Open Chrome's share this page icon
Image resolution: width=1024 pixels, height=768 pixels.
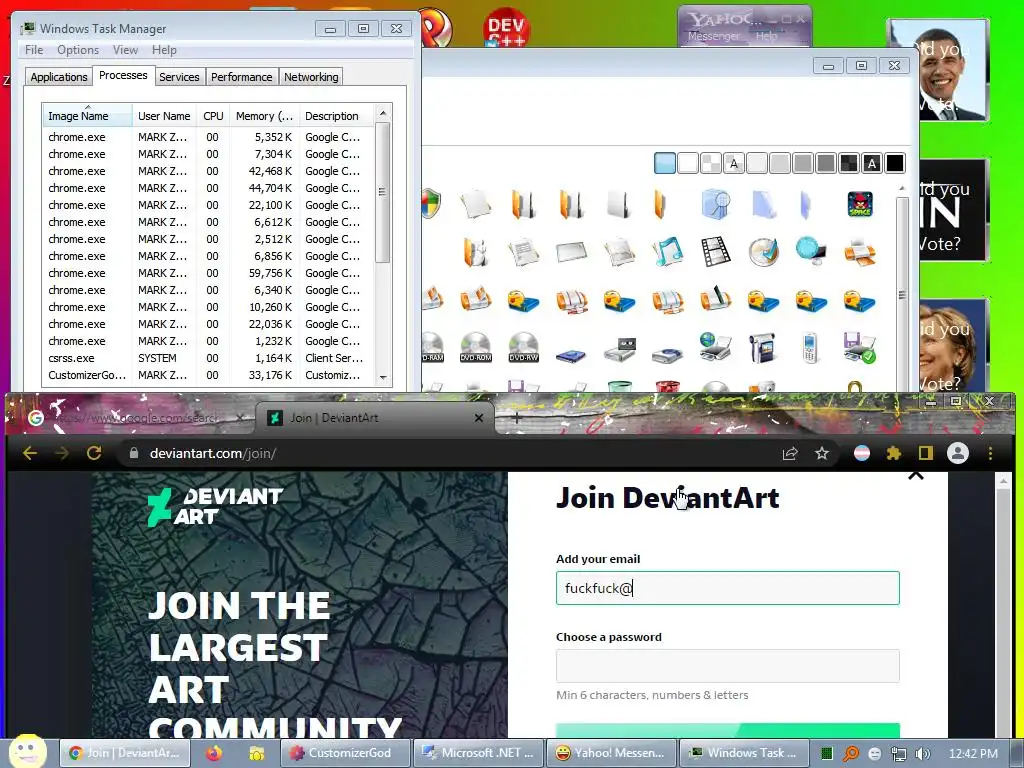coord(790,453)
